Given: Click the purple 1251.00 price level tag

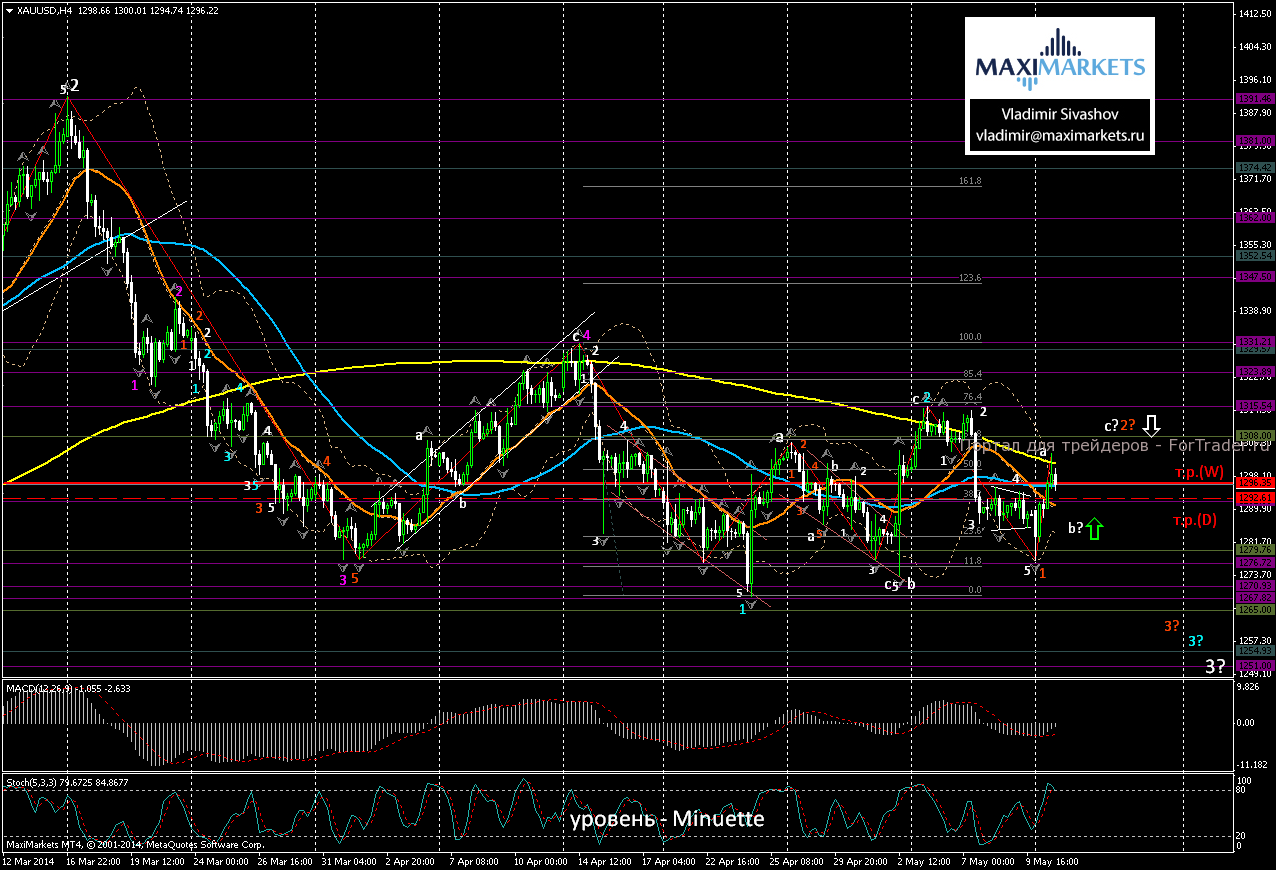Looking at the screenshot, I should pyautogui.click(x=1255, y=665).
